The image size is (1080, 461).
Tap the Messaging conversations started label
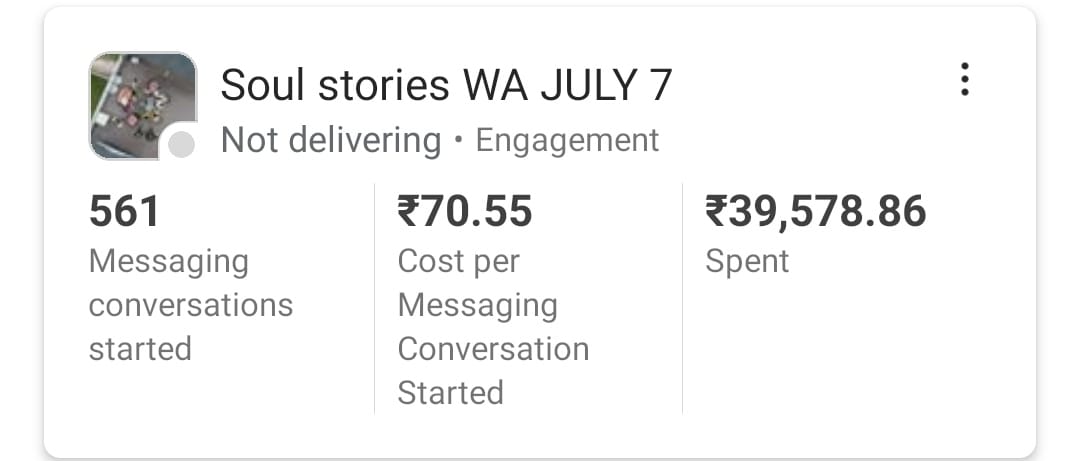coord(190,304)
